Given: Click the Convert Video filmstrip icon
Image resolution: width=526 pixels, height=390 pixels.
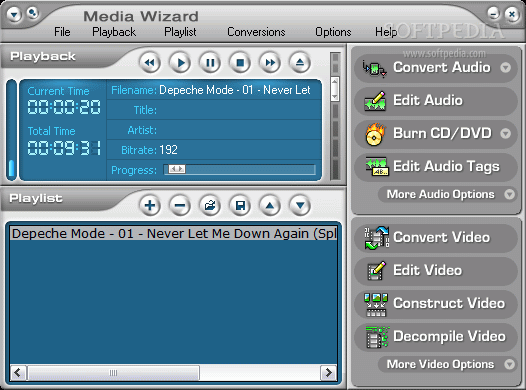Looking at the screenshot, I should pos(376,238).
